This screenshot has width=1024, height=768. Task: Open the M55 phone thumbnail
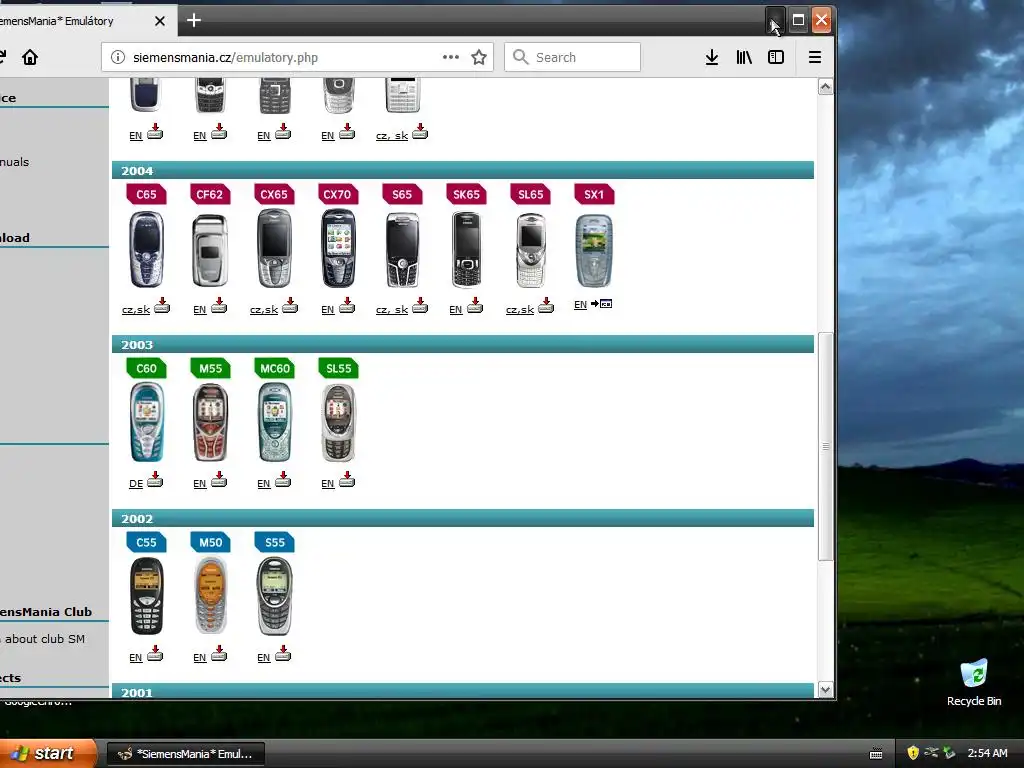coord(210,423)
